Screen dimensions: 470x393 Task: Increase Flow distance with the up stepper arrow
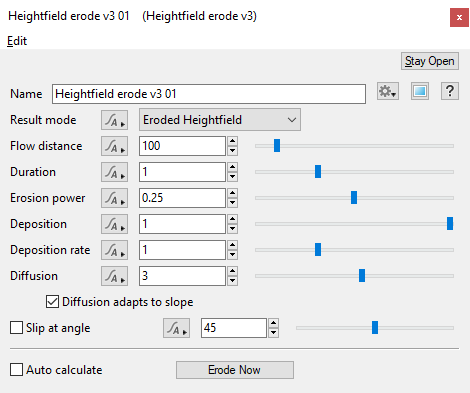(233, 141)
